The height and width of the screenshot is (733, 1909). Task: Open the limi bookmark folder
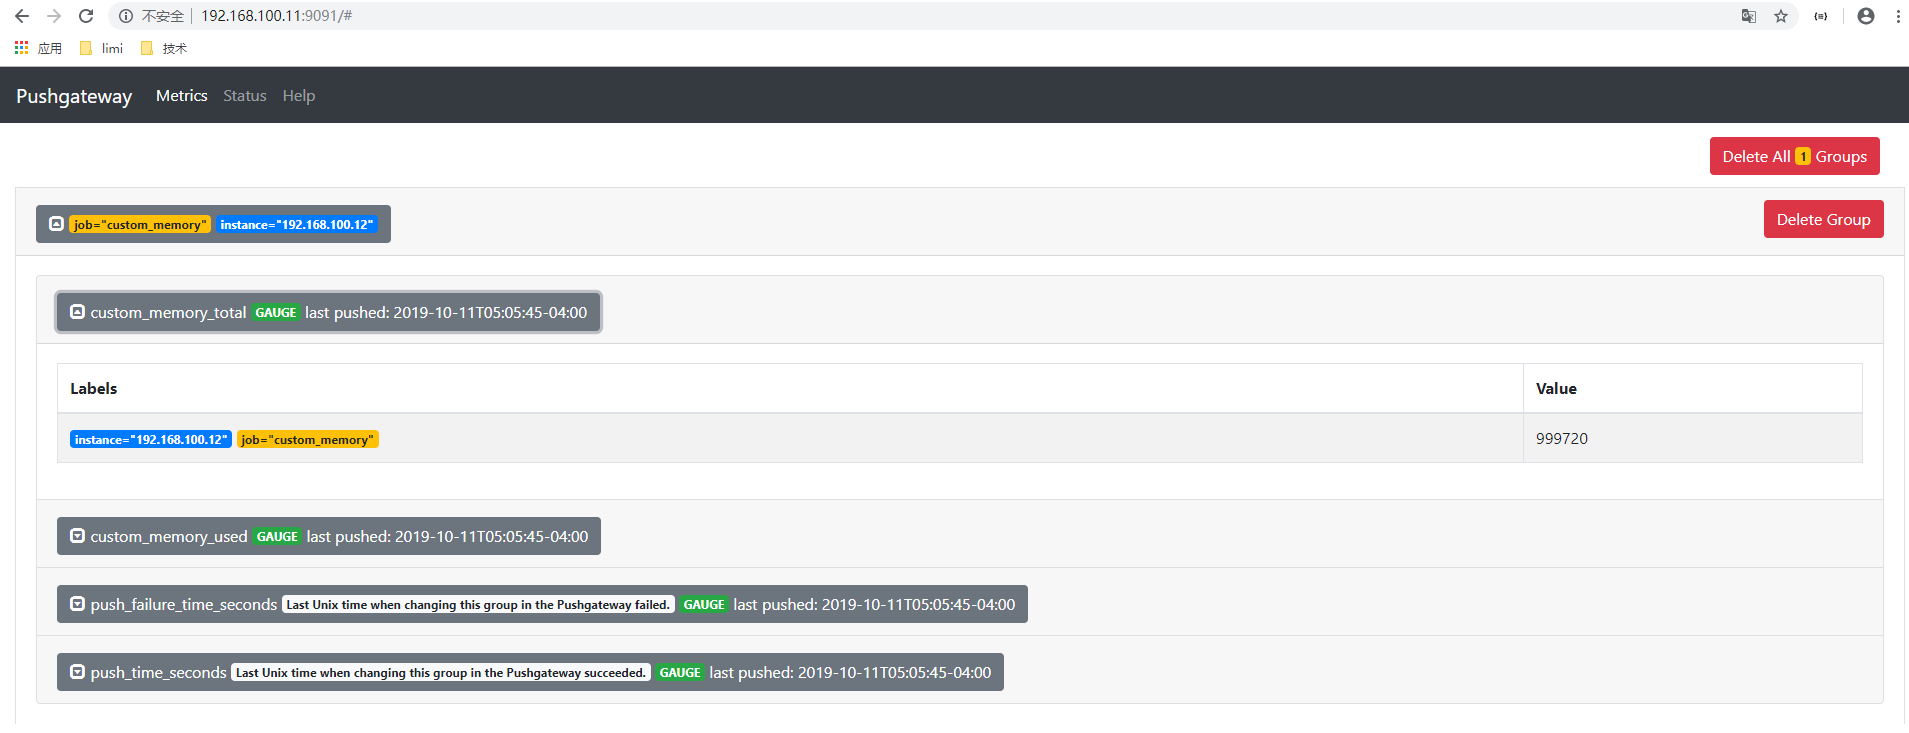tap(101, 48)
